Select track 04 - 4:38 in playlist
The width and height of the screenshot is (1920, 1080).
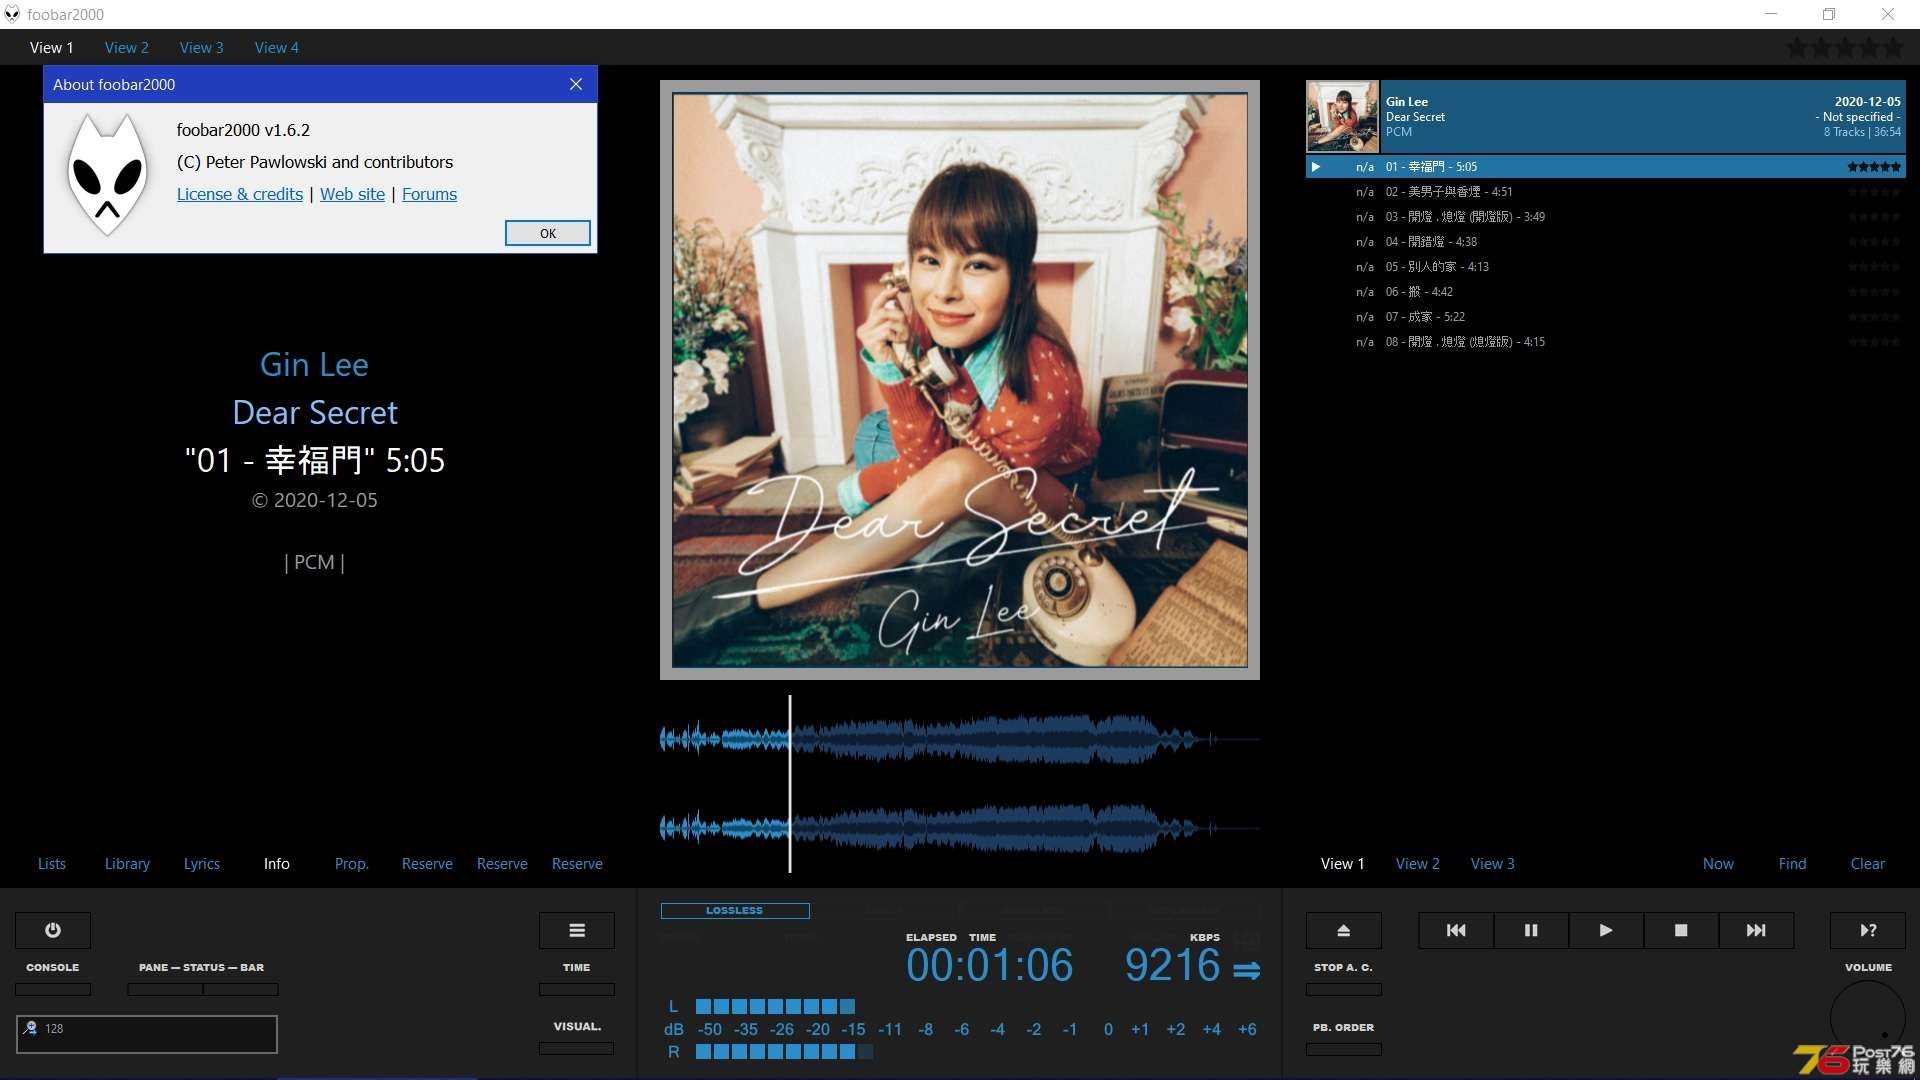pos(1606,242)
